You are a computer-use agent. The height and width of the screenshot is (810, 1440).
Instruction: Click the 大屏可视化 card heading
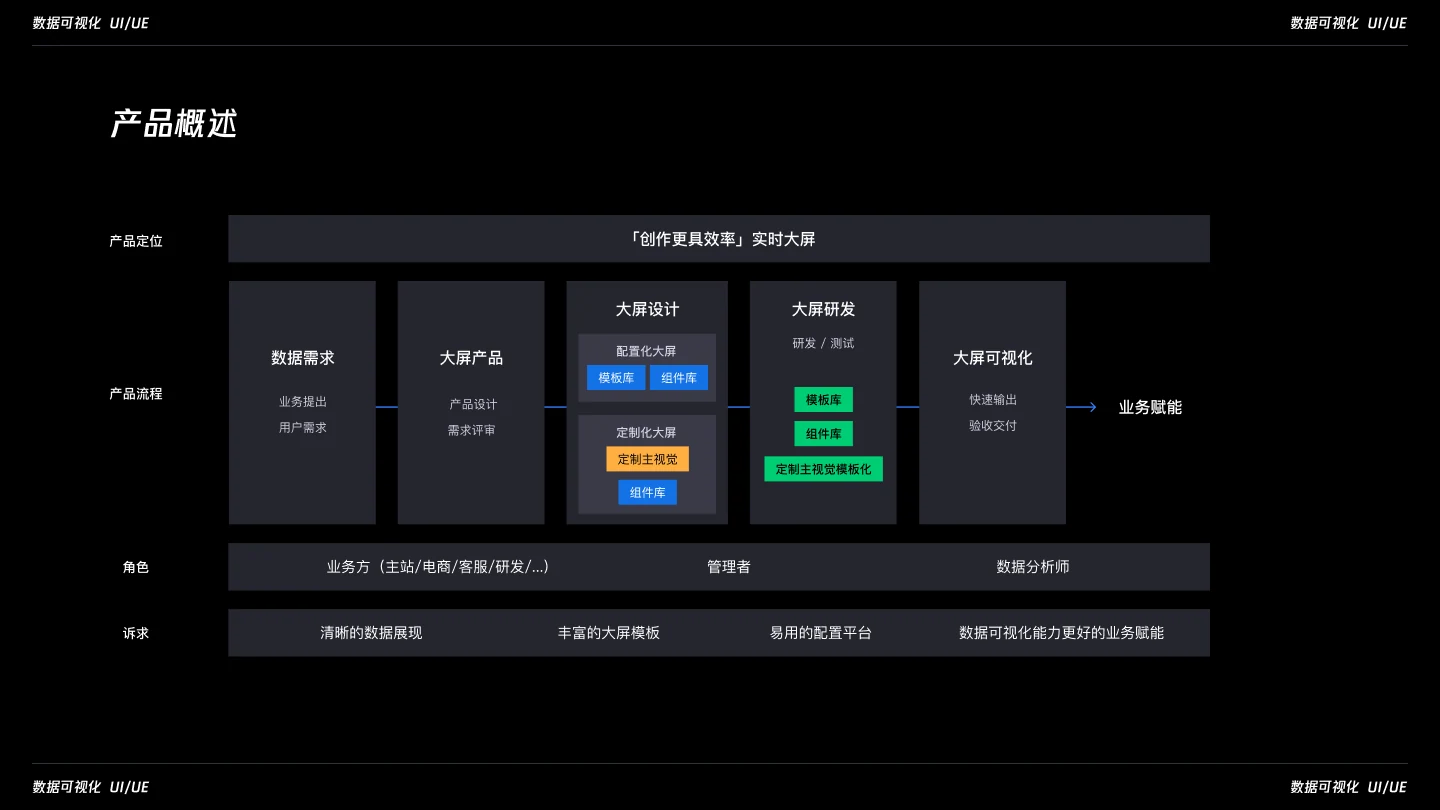coord(992,358)
